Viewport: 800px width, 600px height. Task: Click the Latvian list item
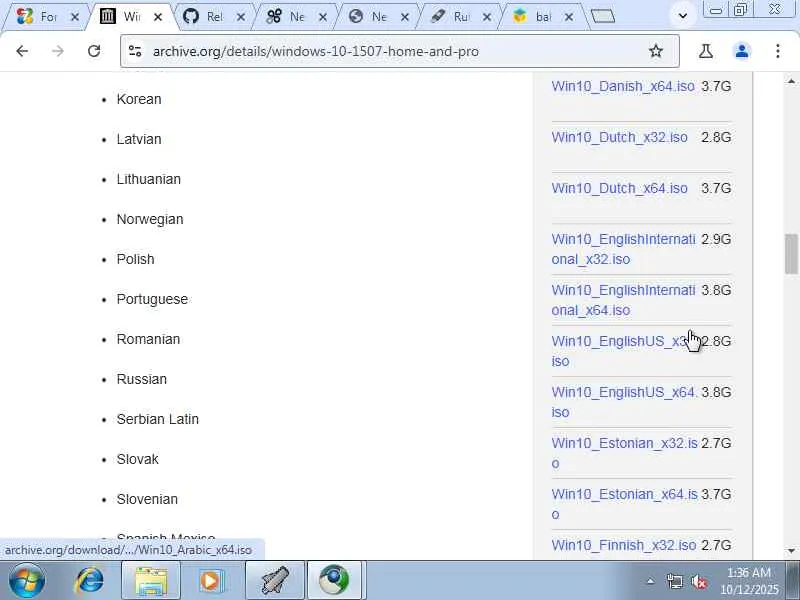(139, 139)
